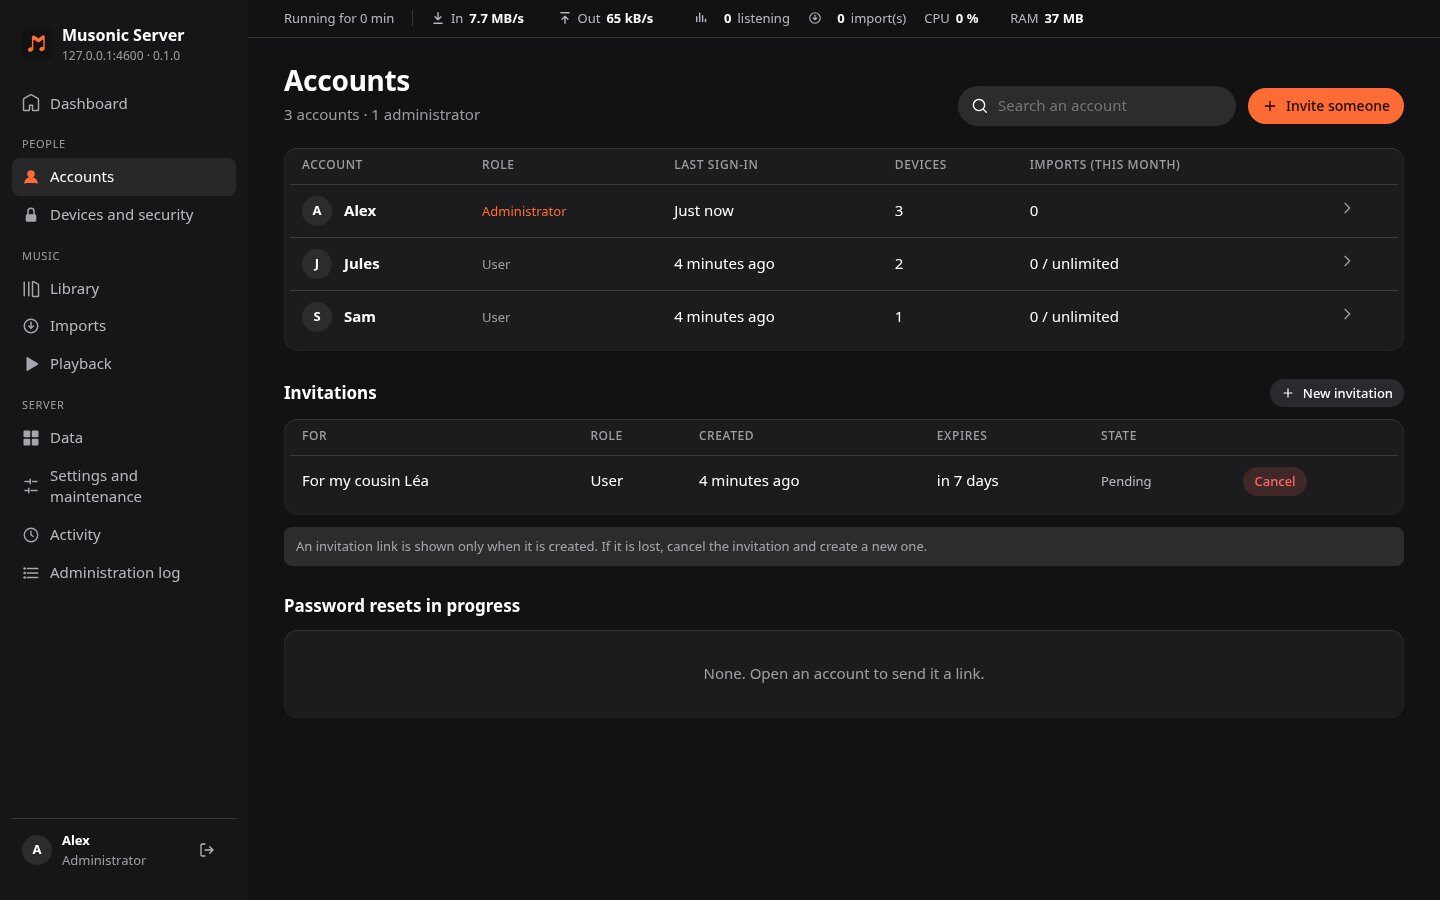Click the upload arrow icon next to Out
The height and width of the screenshot is (900, 1440).
pos(565,18)
